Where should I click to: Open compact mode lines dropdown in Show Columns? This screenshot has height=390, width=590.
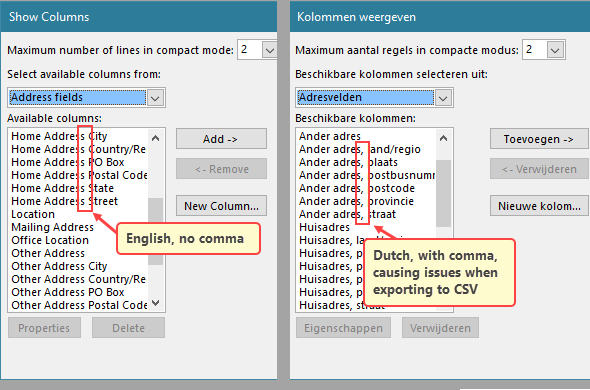point(270,50)
